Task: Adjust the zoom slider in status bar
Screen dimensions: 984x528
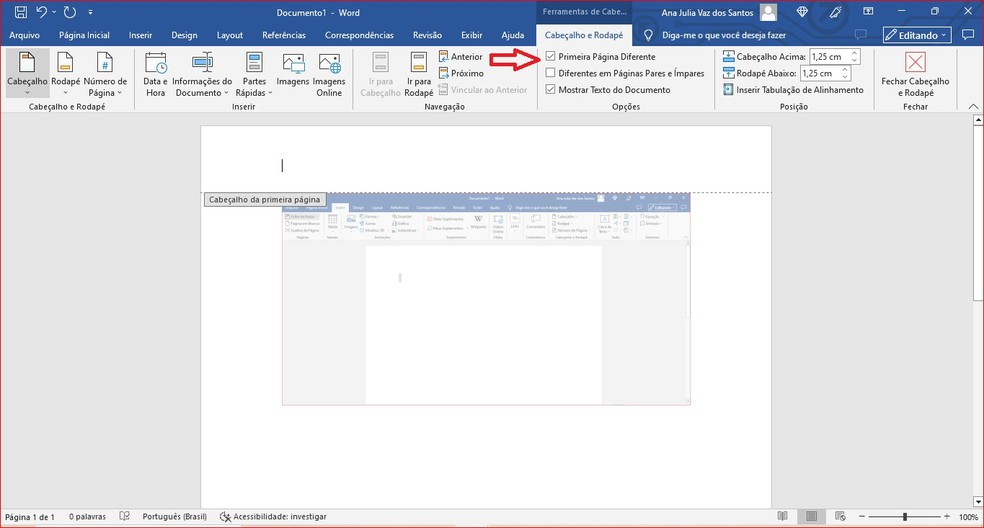Action: point(905,517)
